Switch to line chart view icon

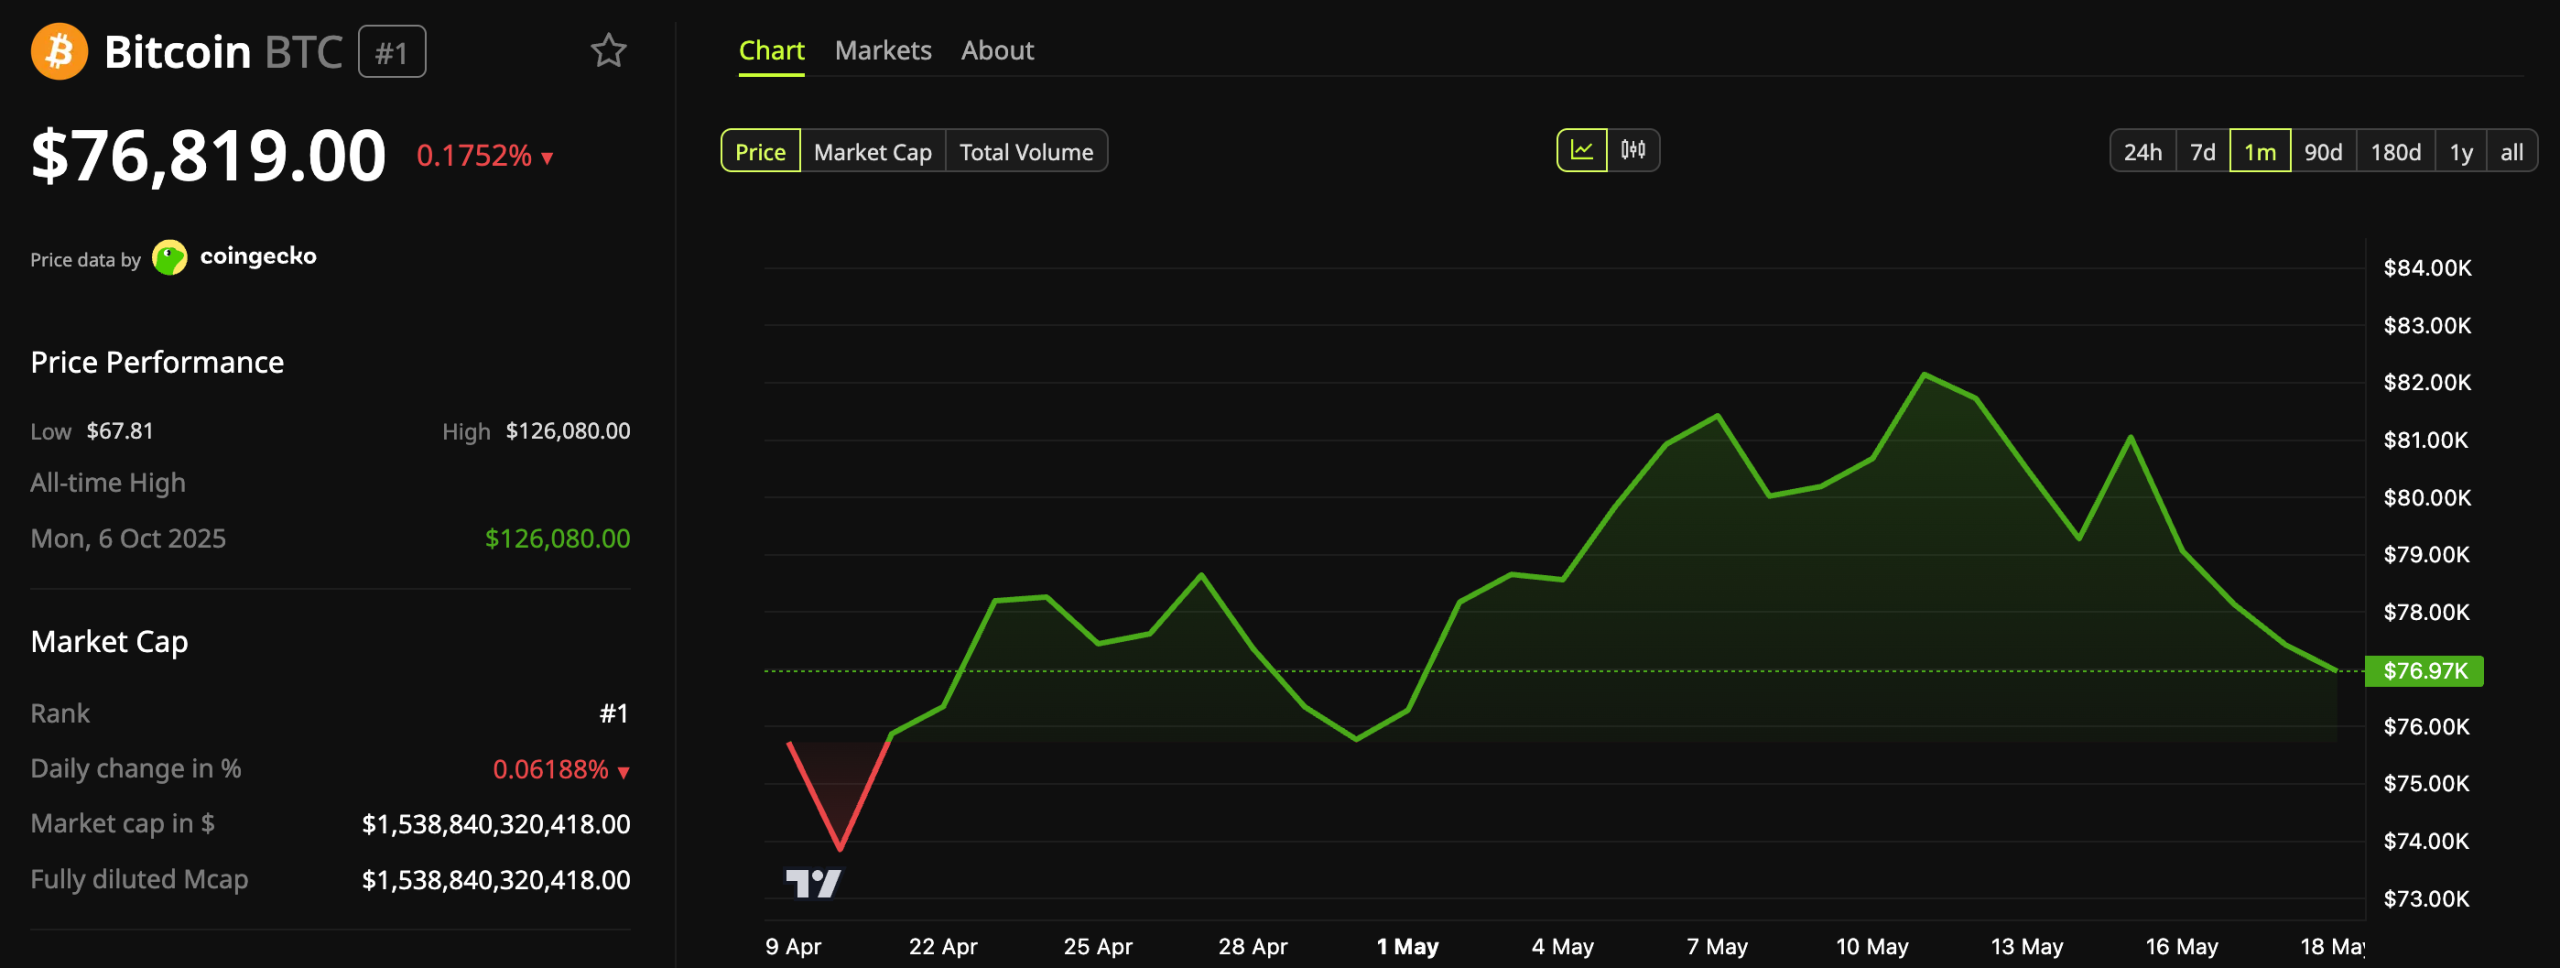pyautogui.click(x=1582, y=150)
